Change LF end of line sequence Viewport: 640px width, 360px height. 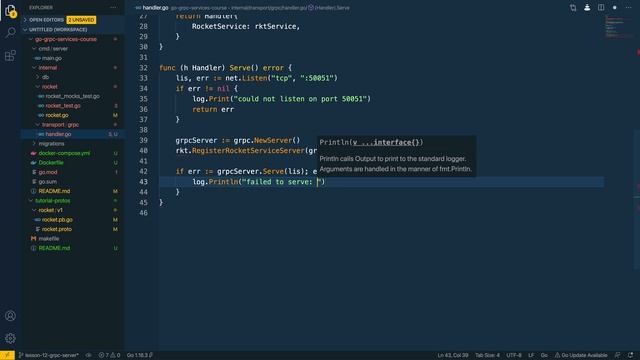[x=531, y=355]
